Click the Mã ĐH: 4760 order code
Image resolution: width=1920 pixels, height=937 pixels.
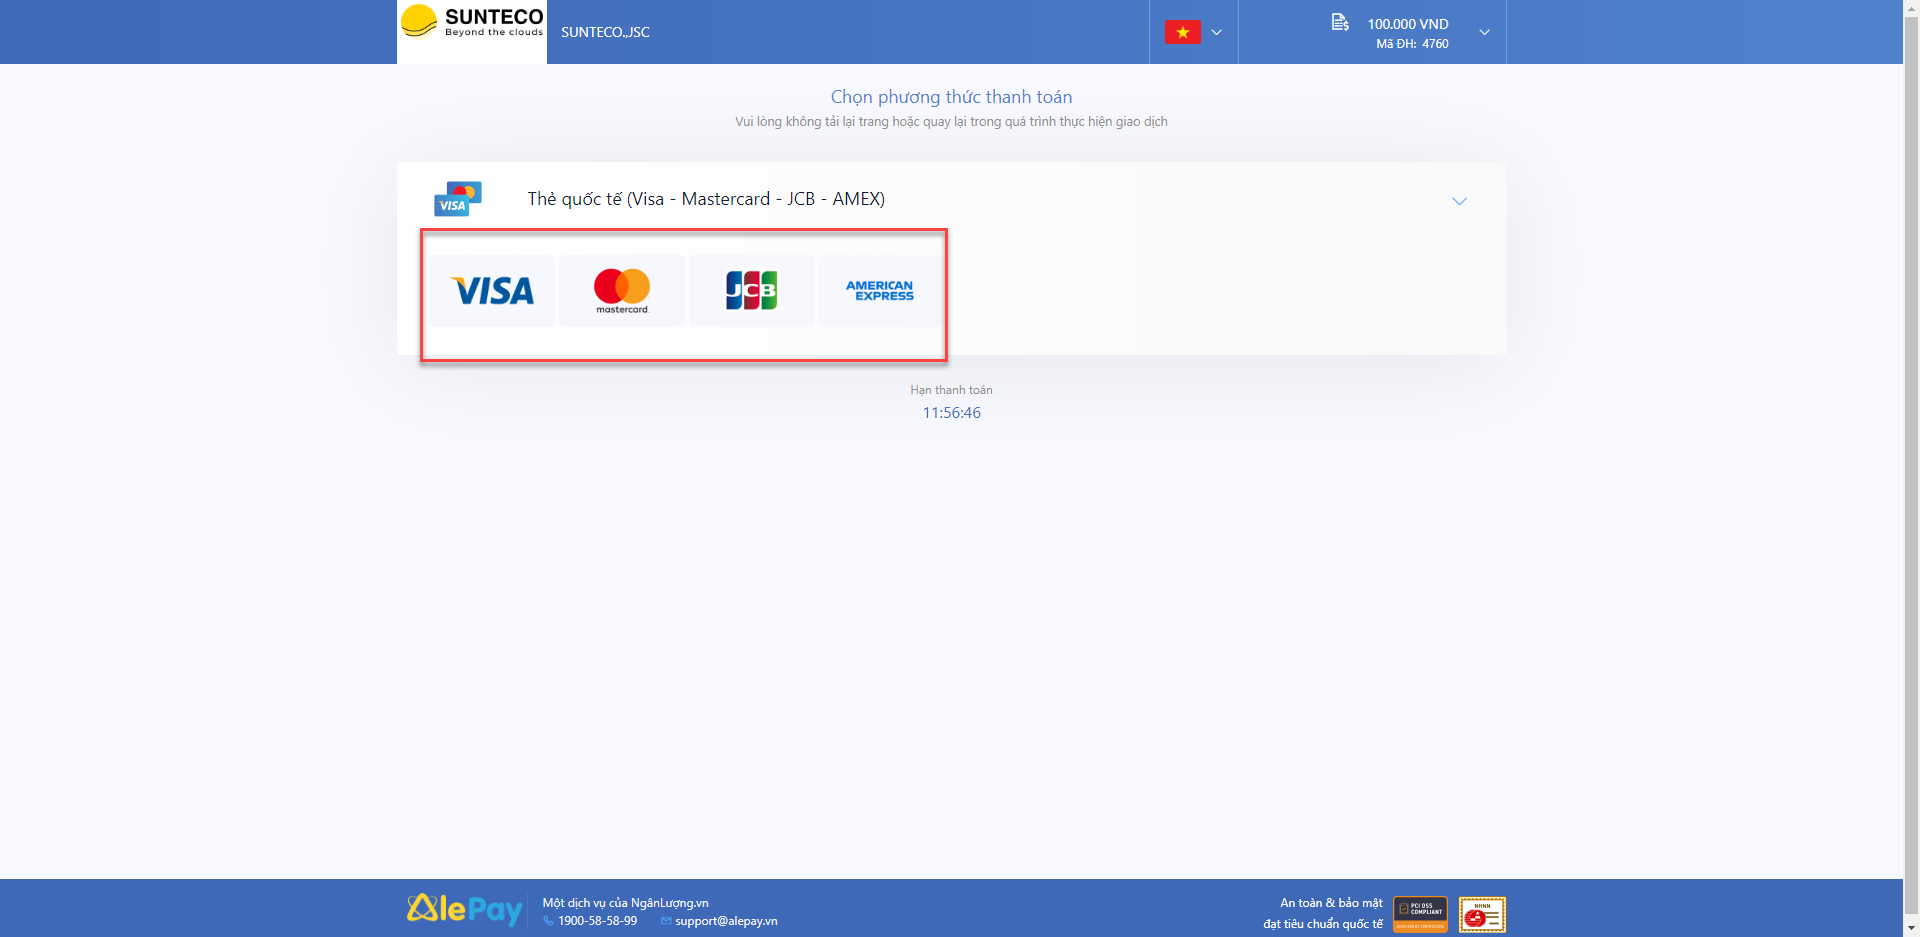coord(1412,44)
